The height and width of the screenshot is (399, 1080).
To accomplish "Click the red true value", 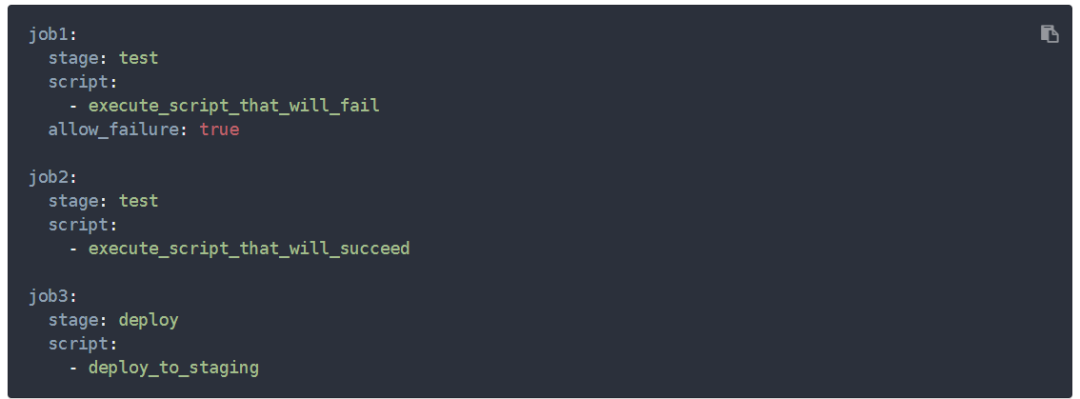I will pyautogui.click(x=219, y=130).
